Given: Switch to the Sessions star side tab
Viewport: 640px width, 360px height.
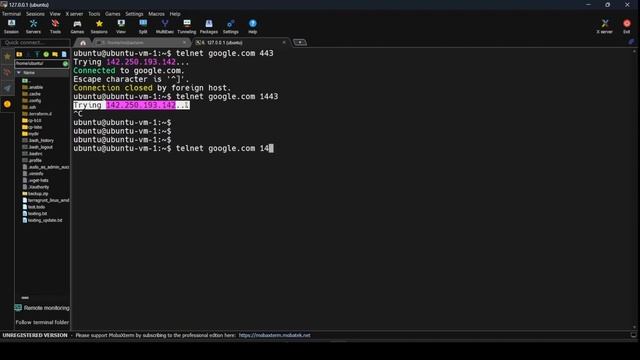Looking at the screenshot, I should tap(7, 57).
